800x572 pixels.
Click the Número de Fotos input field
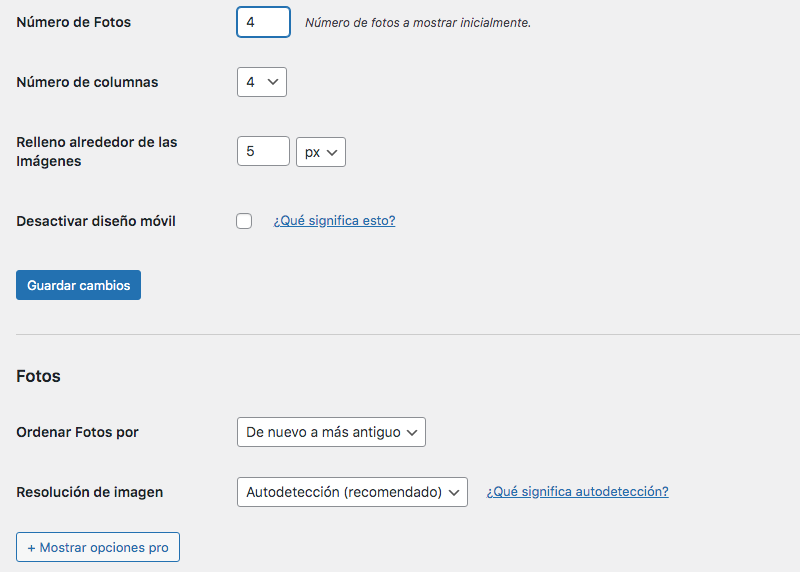tap(263, 22)
